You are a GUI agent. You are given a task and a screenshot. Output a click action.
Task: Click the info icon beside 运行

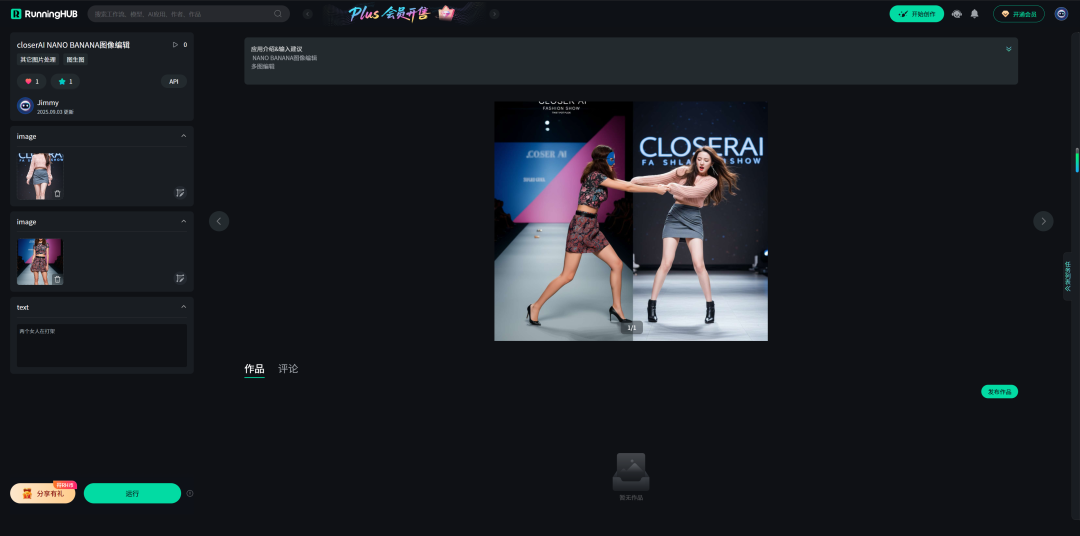click(x=190, y=493)
